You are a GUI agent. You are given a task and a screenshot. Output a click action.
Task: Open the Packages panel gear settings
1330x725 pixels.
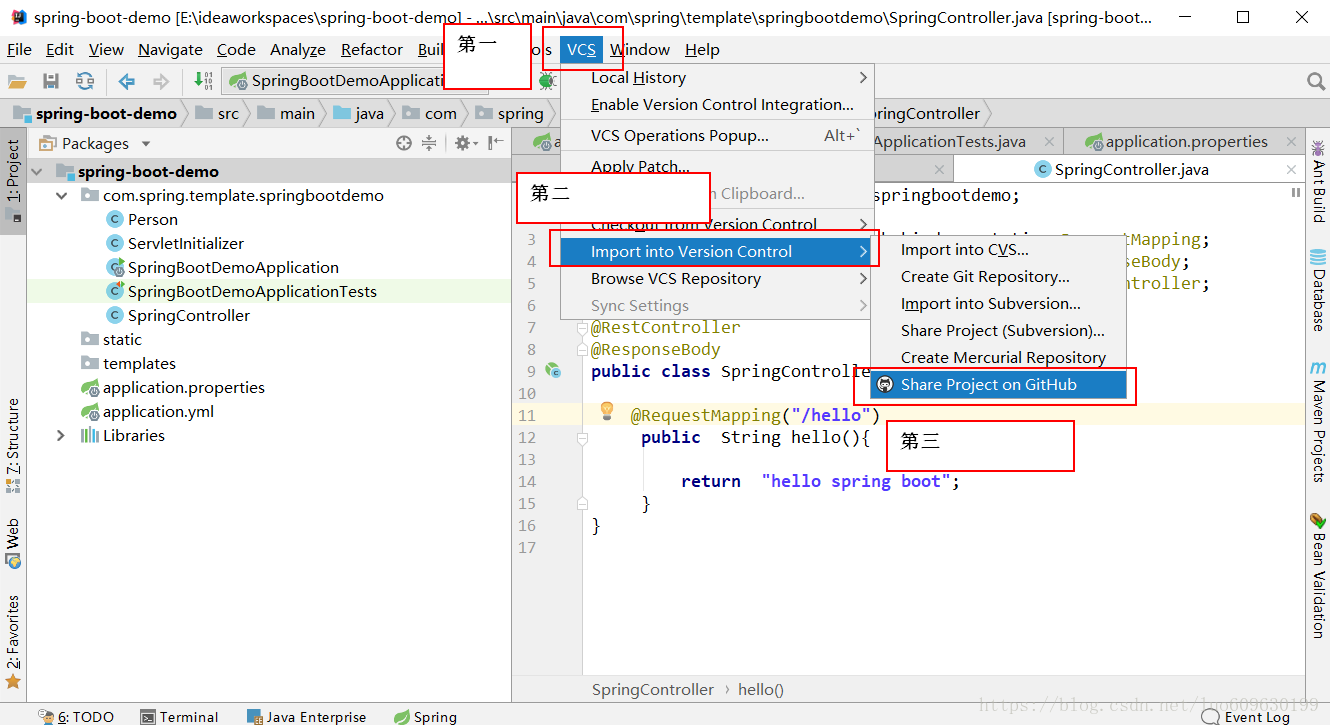pos(465,143)
